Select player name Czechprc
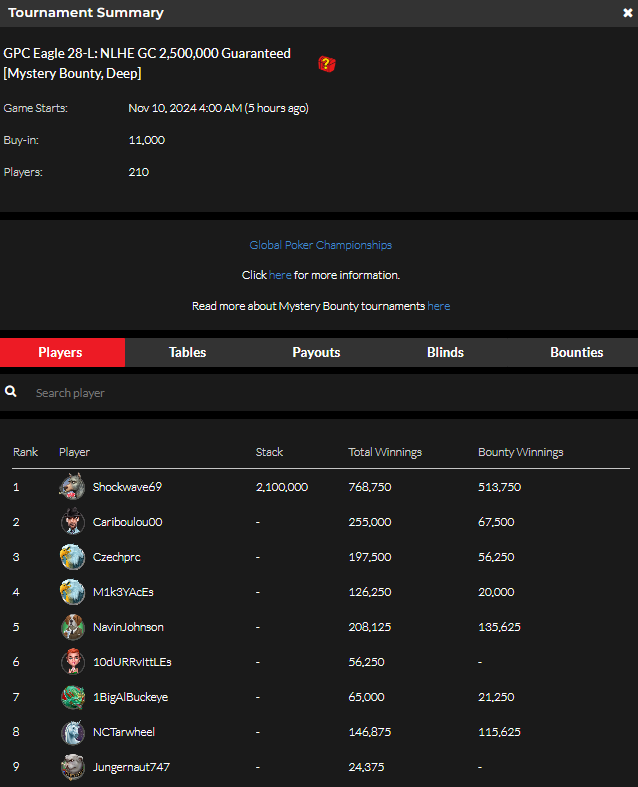Viewport: 638px width, 787px height. pos(116,557)
